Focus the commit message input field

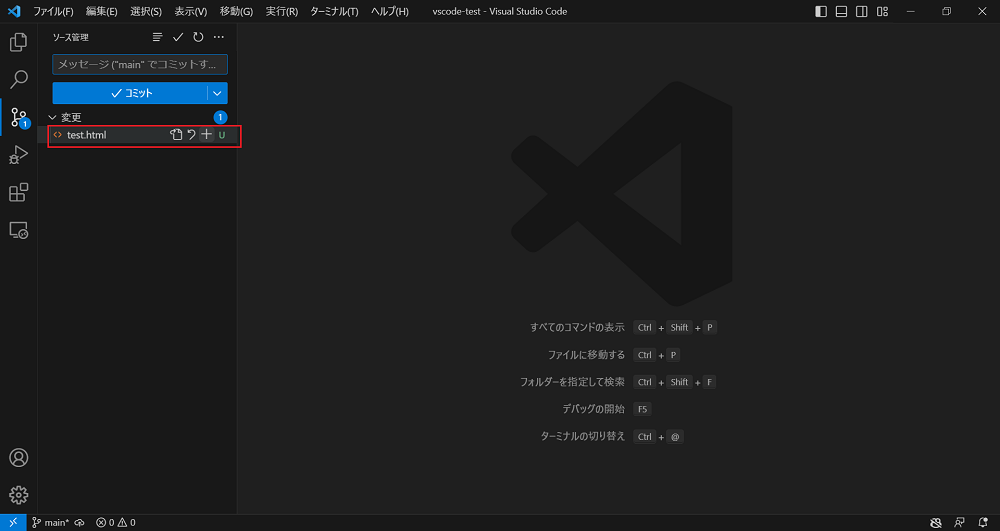point(140,65)
